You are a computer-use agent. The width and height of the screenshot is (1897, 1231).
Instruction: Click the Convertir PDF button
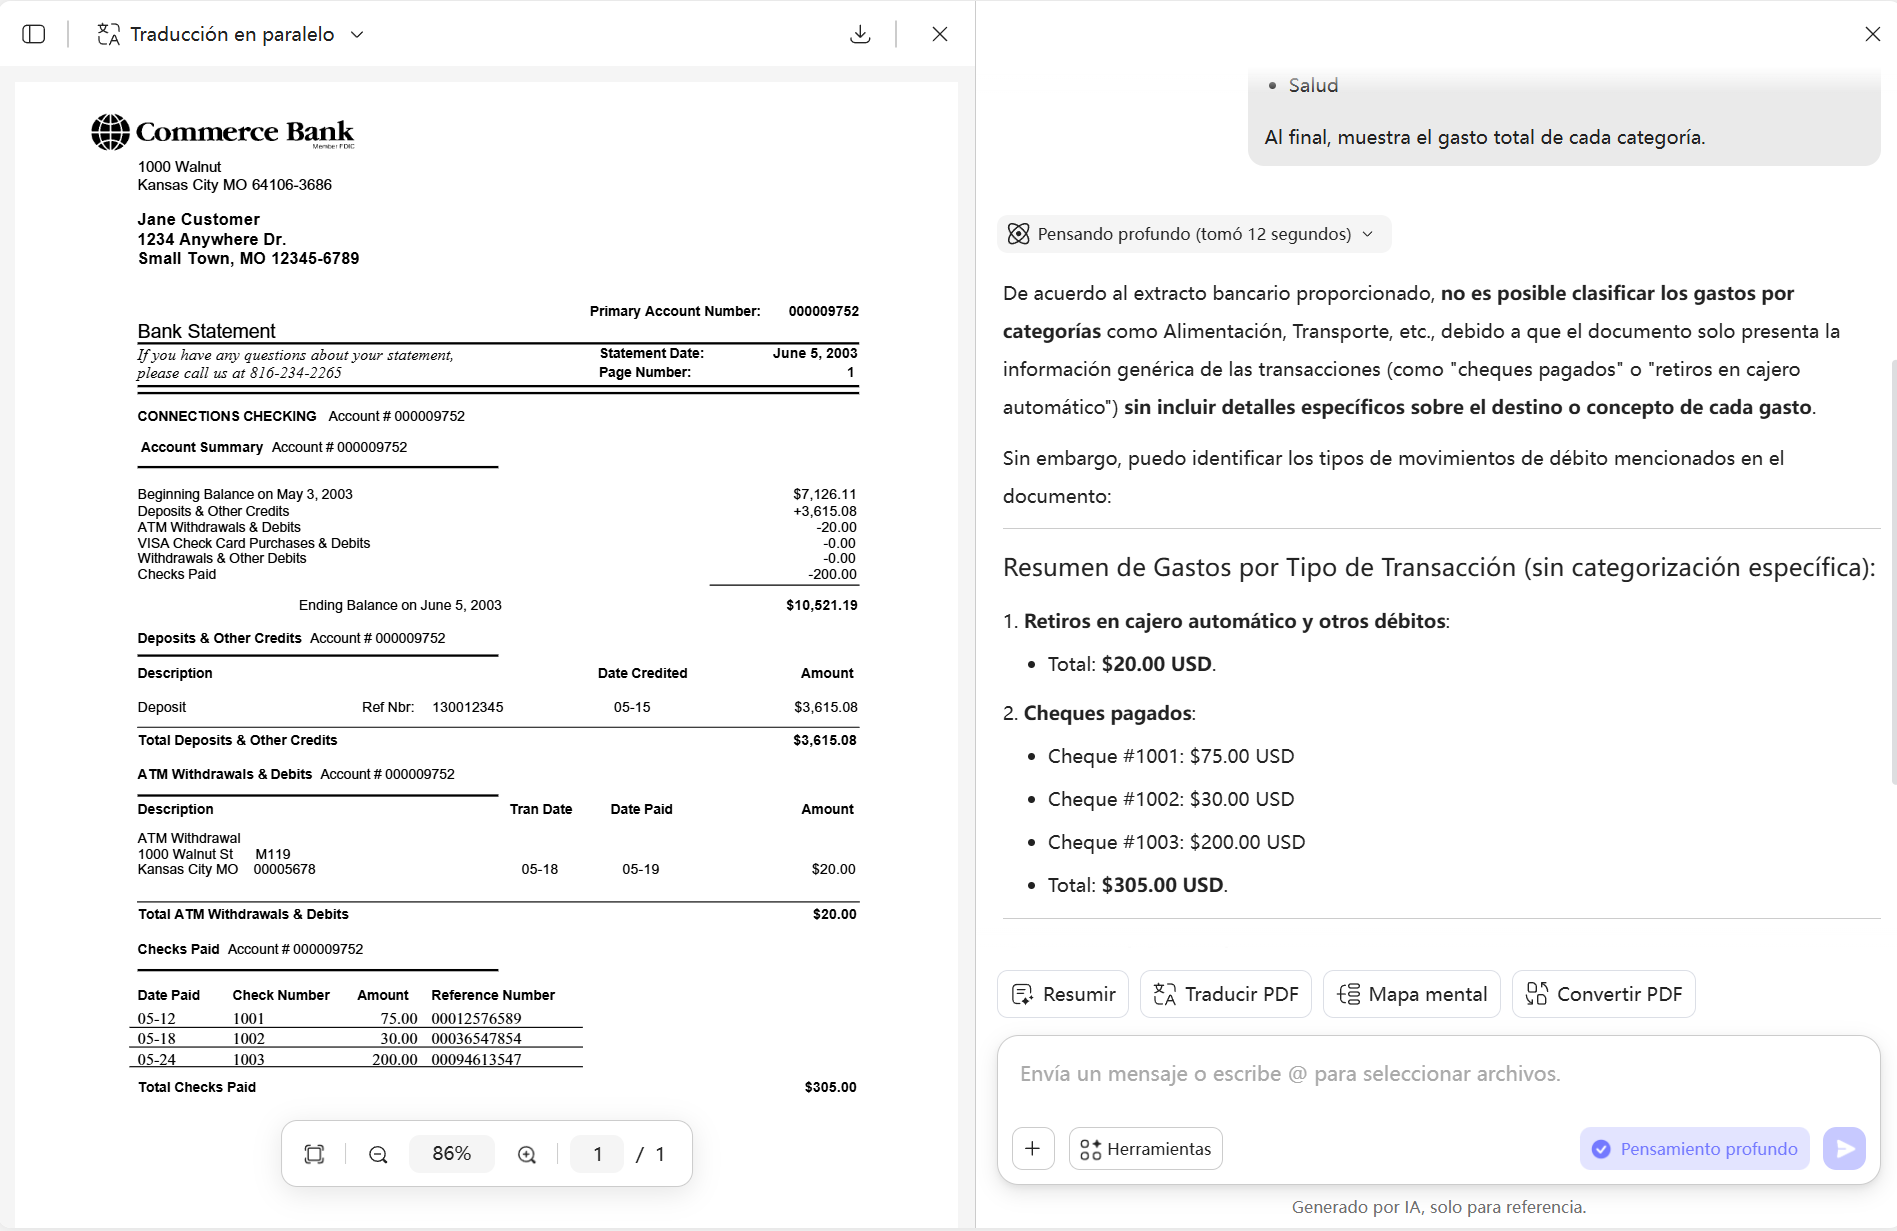click(x=1604, y=994)
